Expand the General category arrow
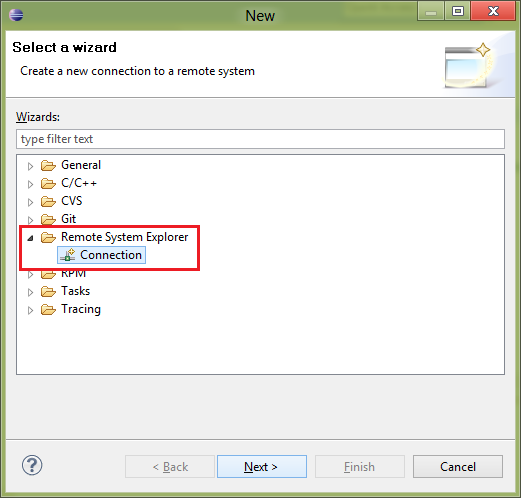The height and width of the screenshot is (498, 521). [x=30, y=166]
